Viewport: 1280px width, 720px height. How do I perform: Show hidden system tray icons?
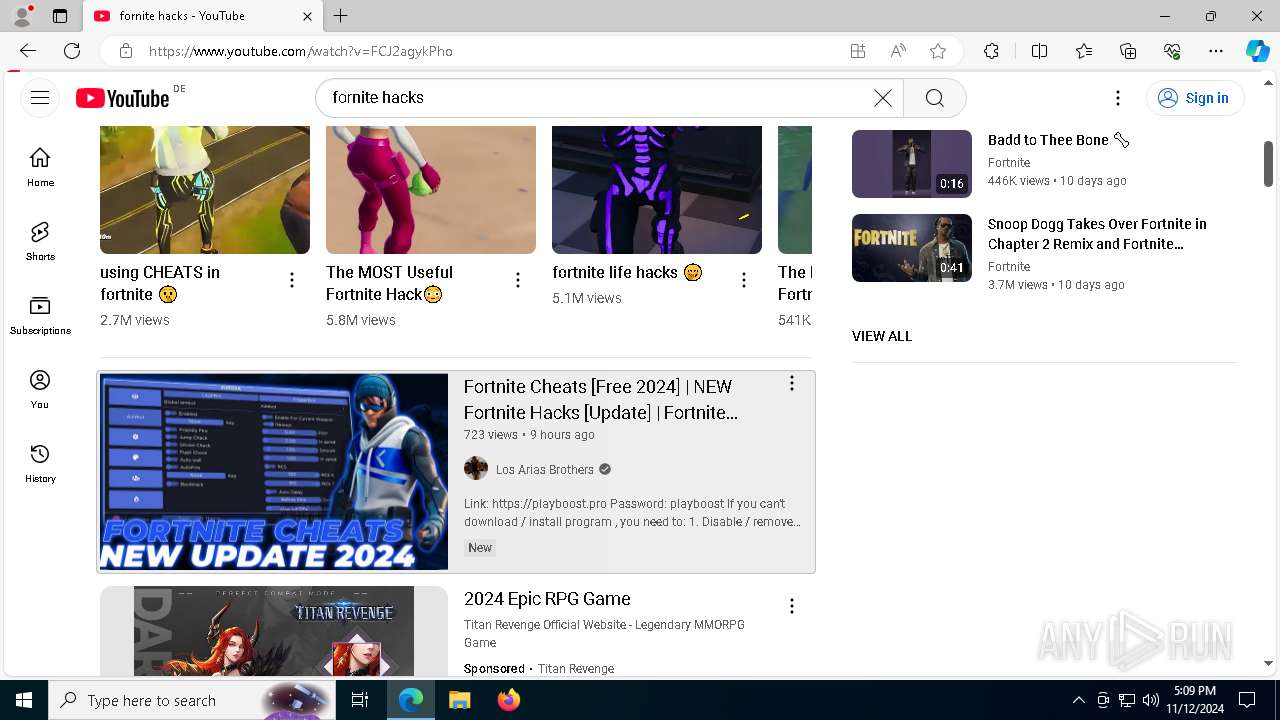(1078, 700)
